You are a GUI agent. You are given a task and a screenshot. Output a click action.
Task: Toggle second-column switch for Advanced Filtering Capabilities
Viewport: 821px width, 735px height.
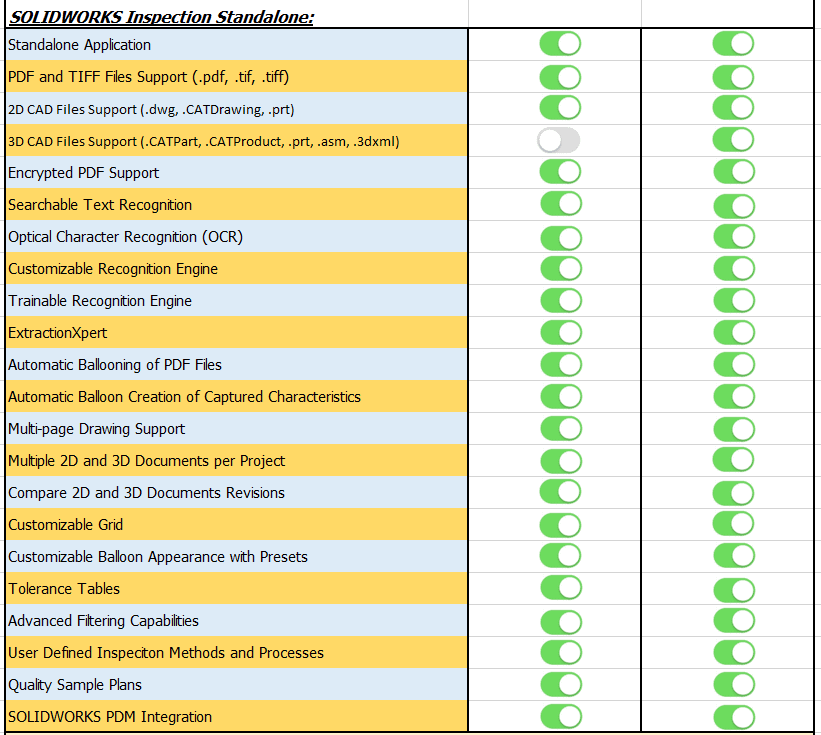[734, 620]
